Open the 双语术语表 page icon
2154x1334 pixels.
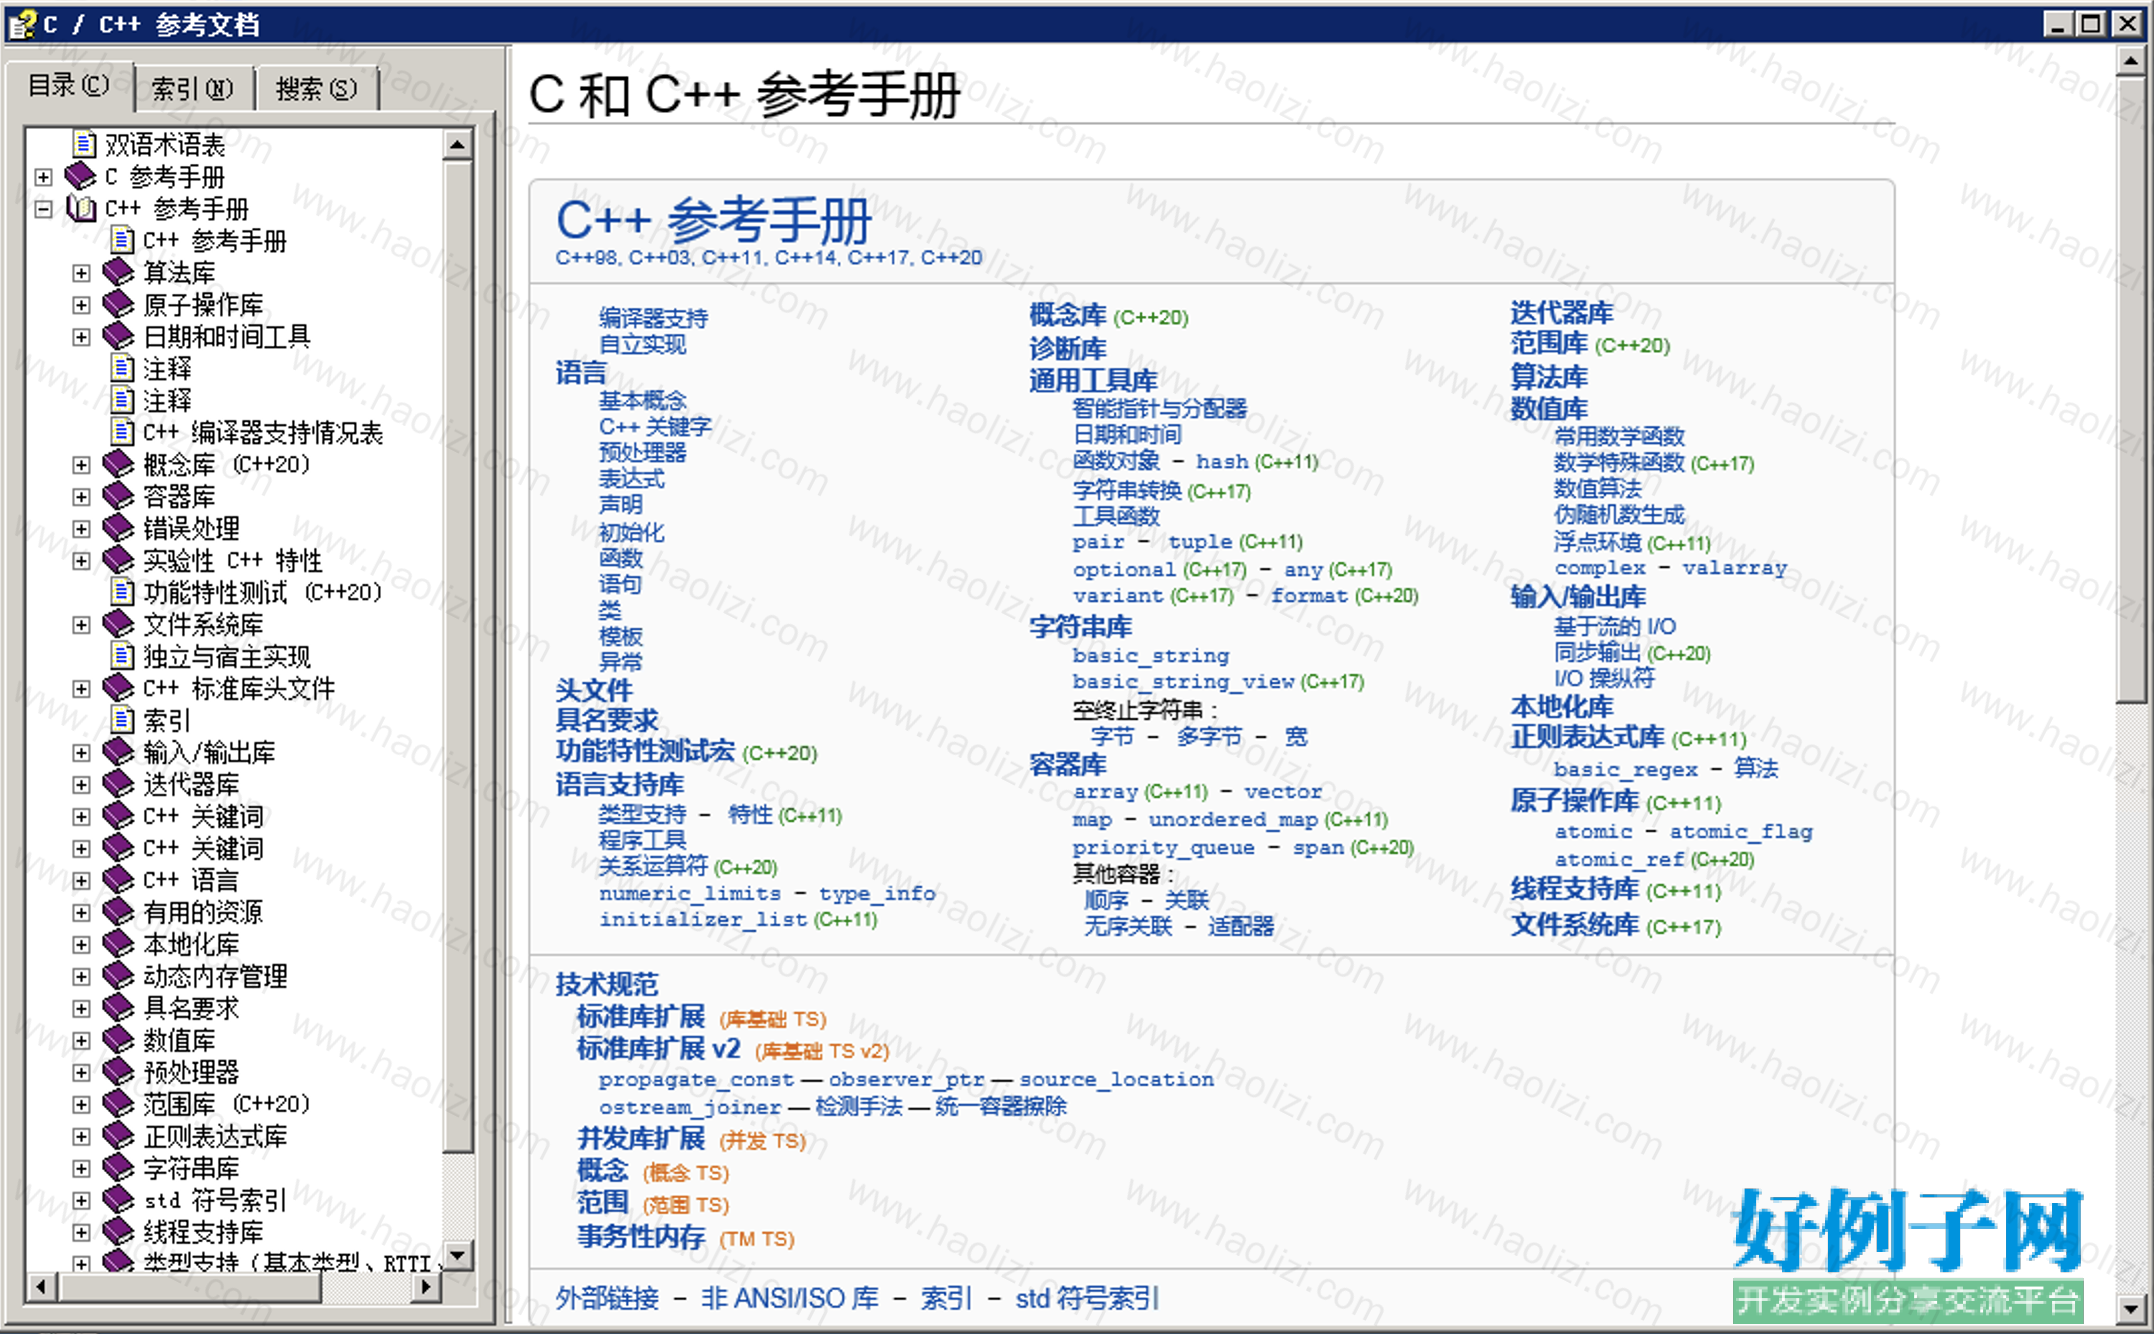[84, 145]
